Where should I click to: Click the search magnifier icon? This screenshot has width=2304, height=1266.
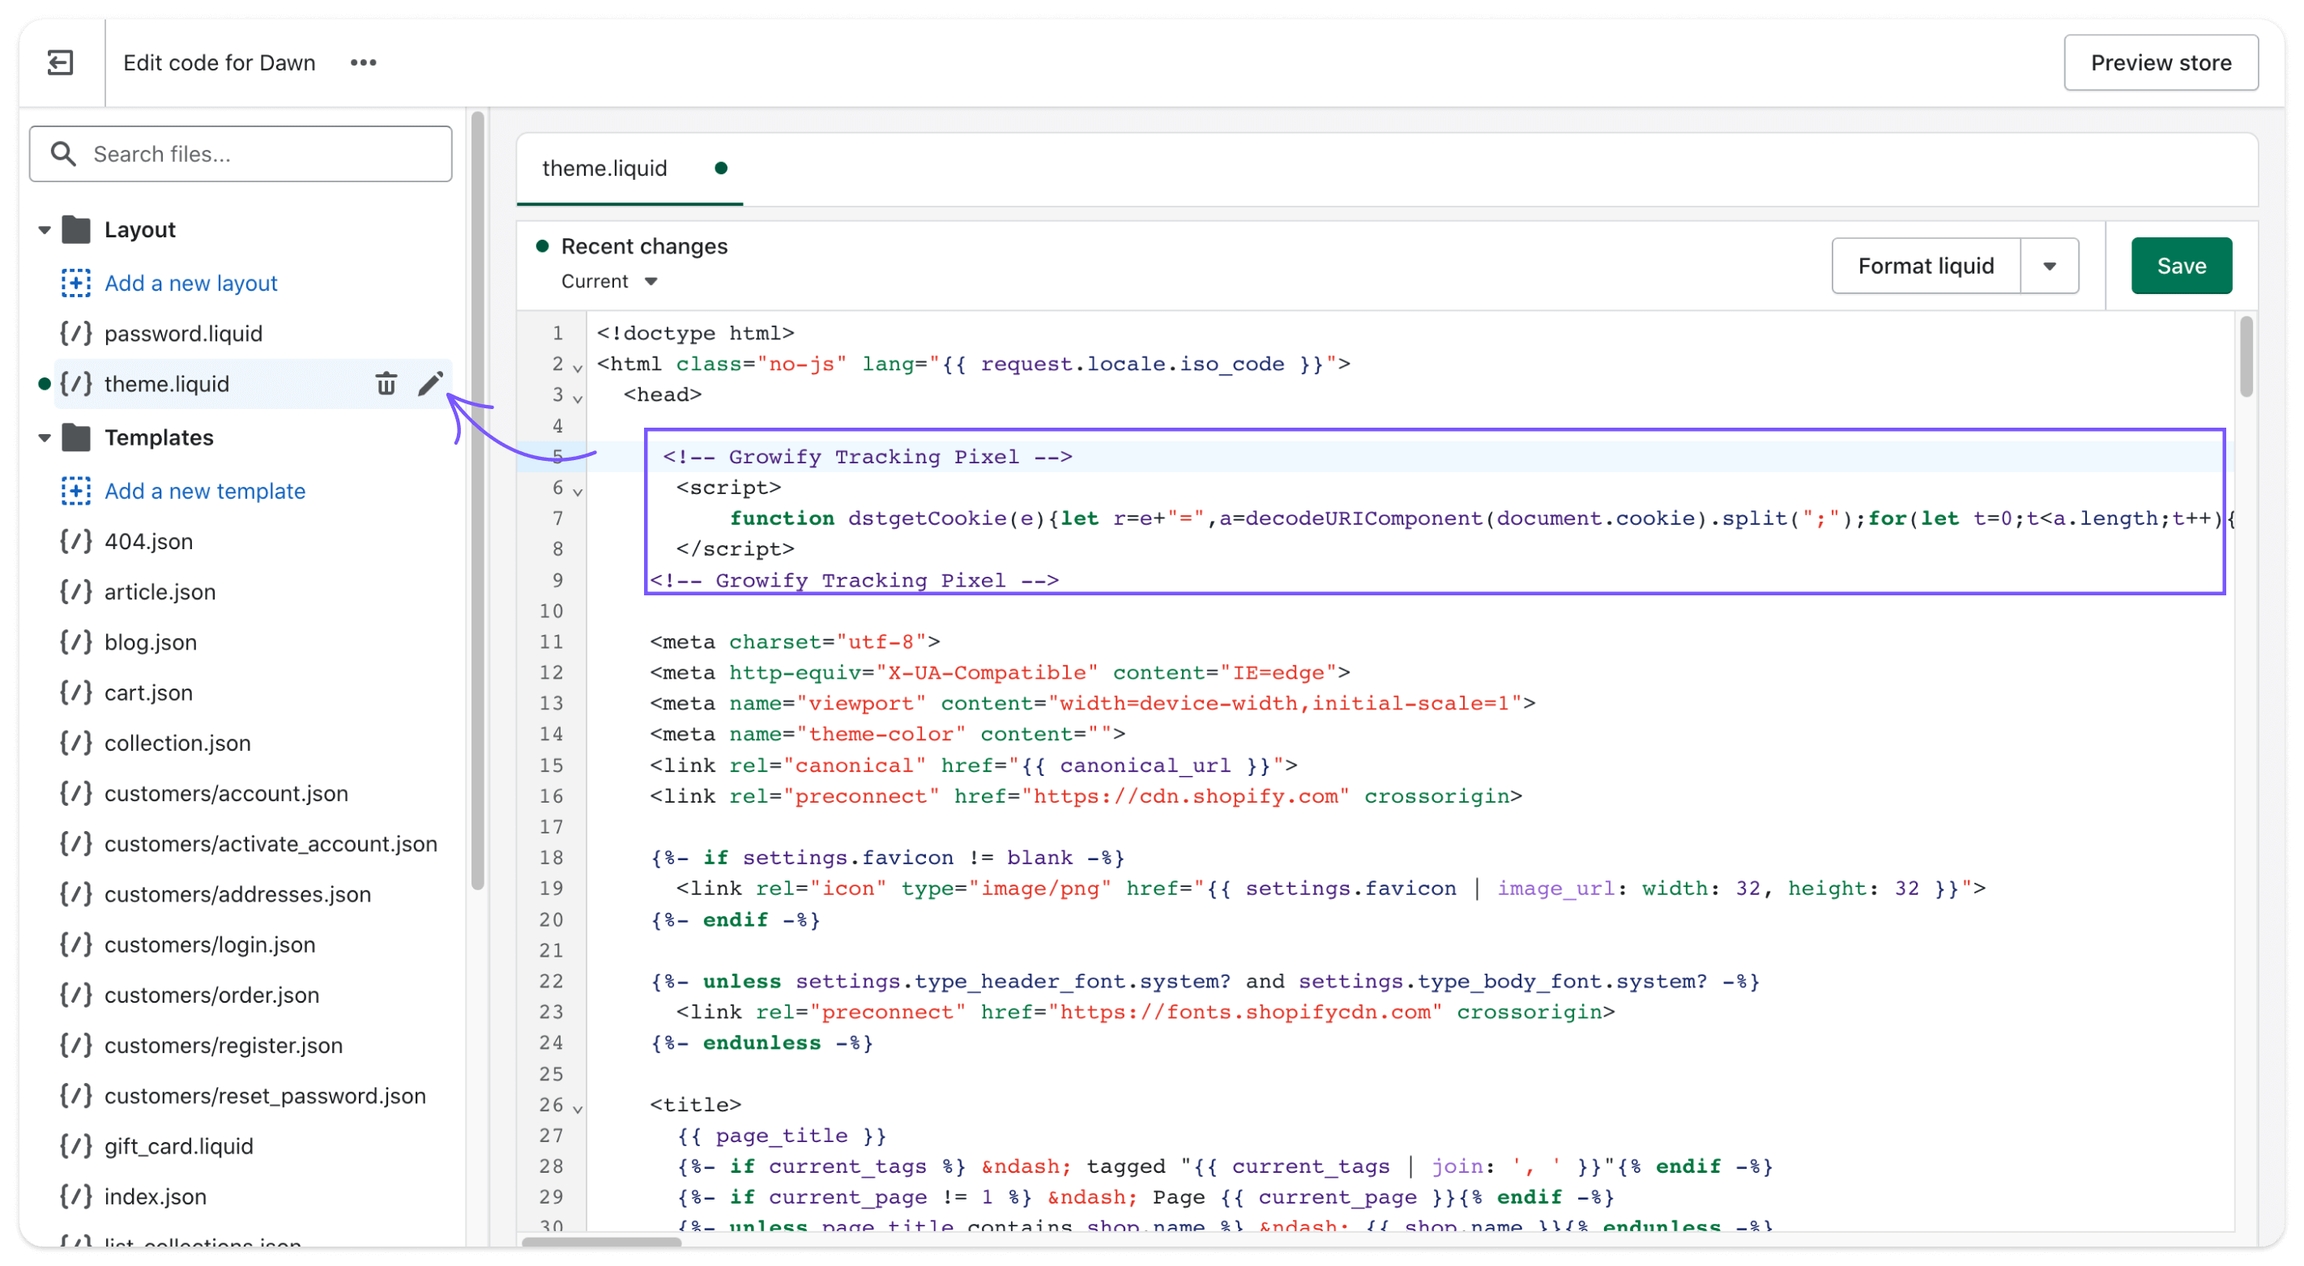click(63, 154)
